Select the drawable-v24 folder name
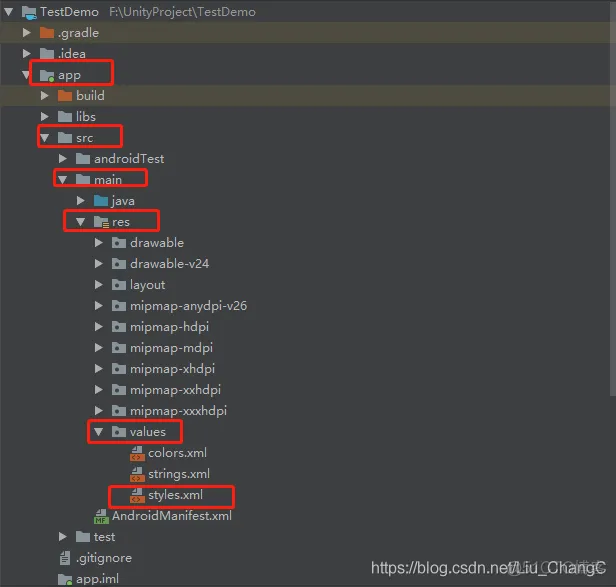Image resolution: width=616 pixels, height=587 pixels. pos(169,263)
